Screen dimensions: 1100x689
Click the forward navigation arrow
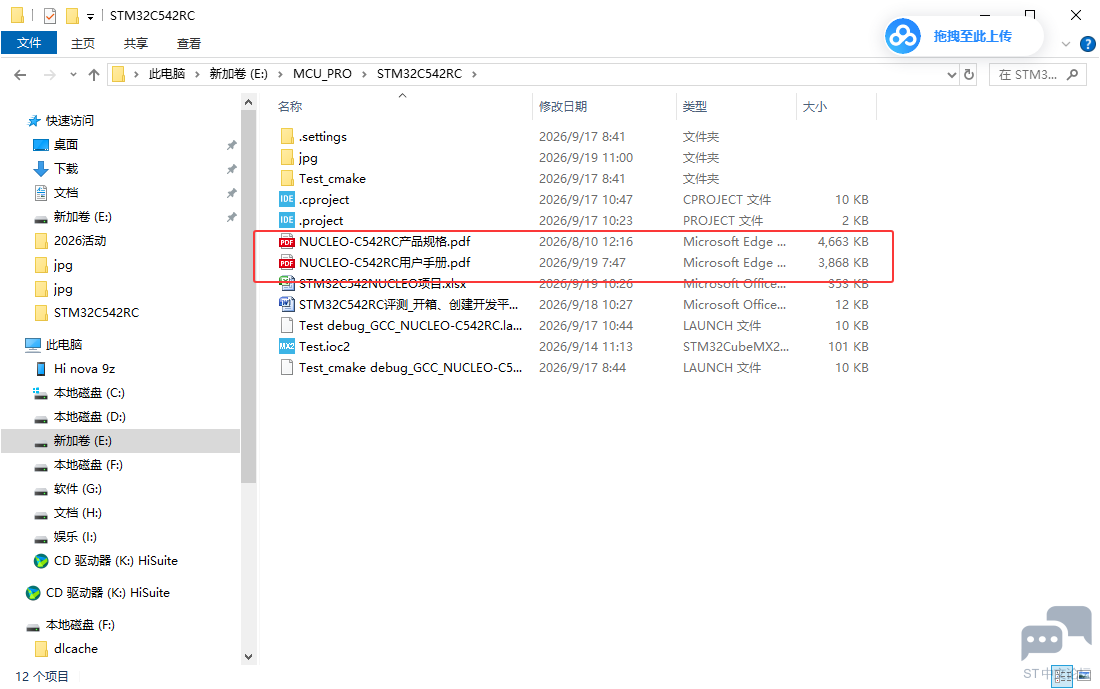49,74
